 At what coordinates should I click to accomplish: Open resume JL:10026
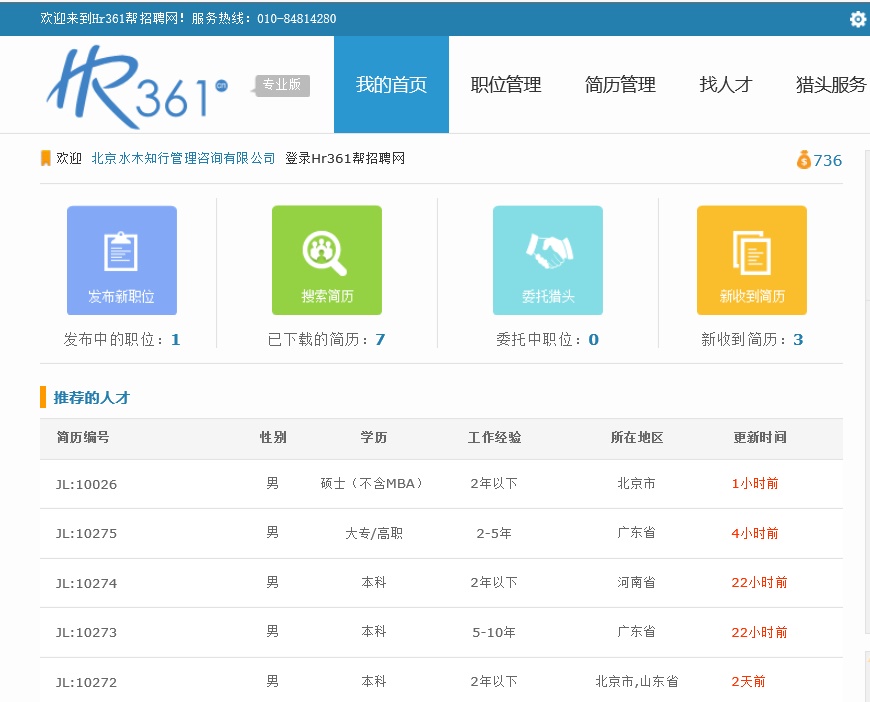87,484
